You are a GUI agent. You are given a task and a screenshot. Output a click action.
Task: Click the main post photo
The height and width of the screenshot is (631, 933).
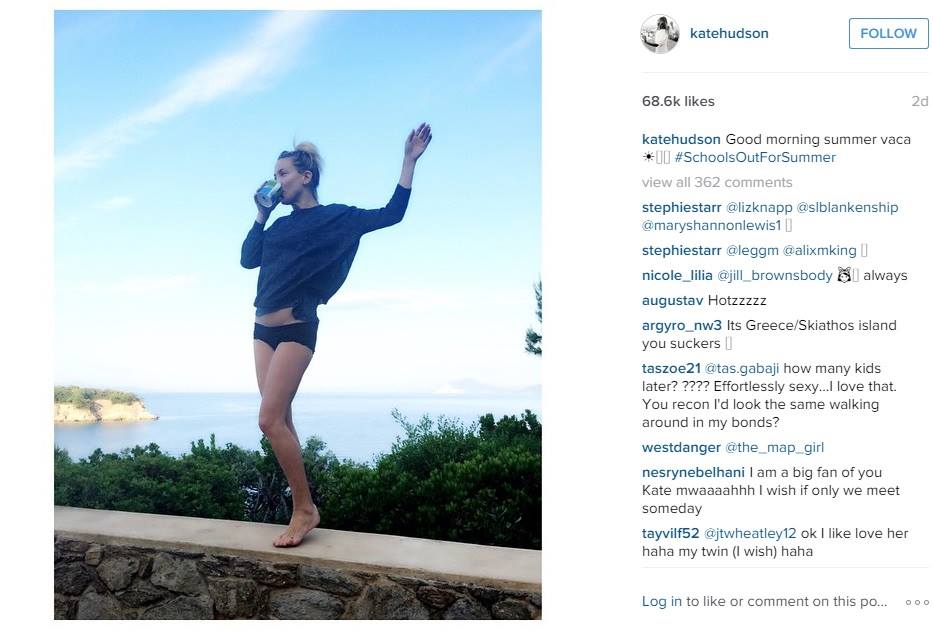click(298, 315)
